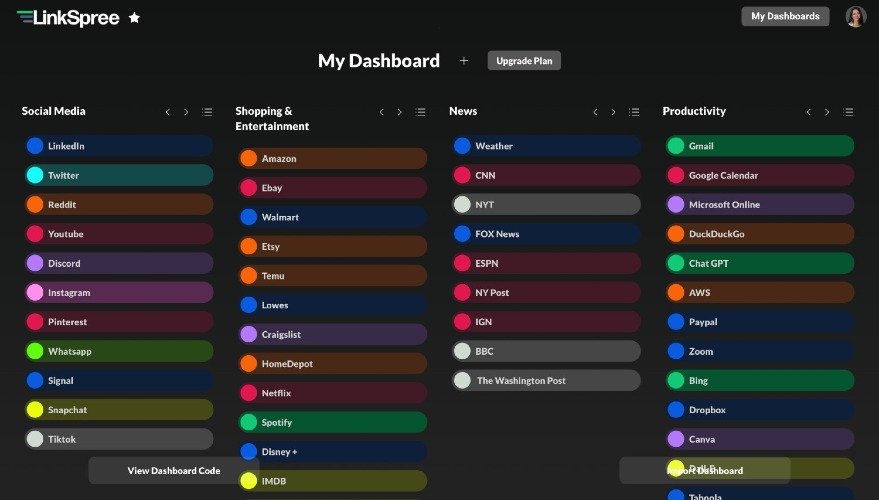This screenshot has height=500, width=879.
Task: Click the Social Media column title
Action: pyautogui.click(x=54, y=111)
